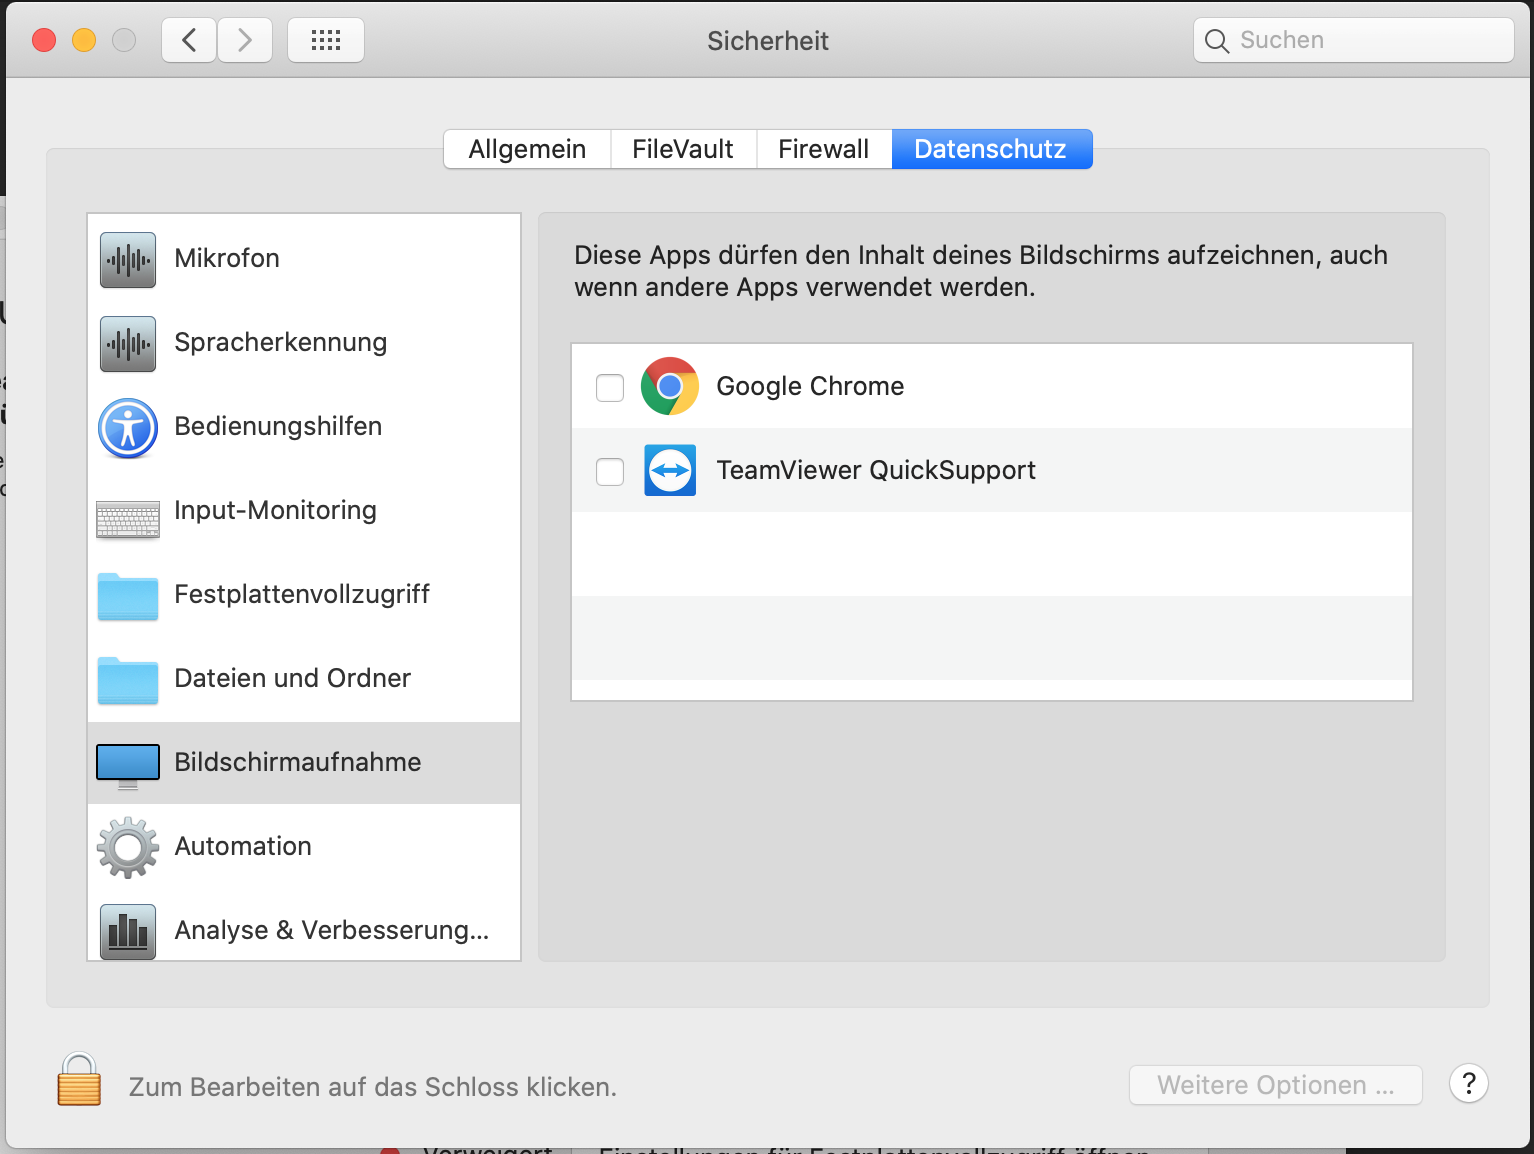This screenshot has width=1534, height=1154.
Task: Click the Weitere Optionen button
Action: click(x=1274, y=1084)
